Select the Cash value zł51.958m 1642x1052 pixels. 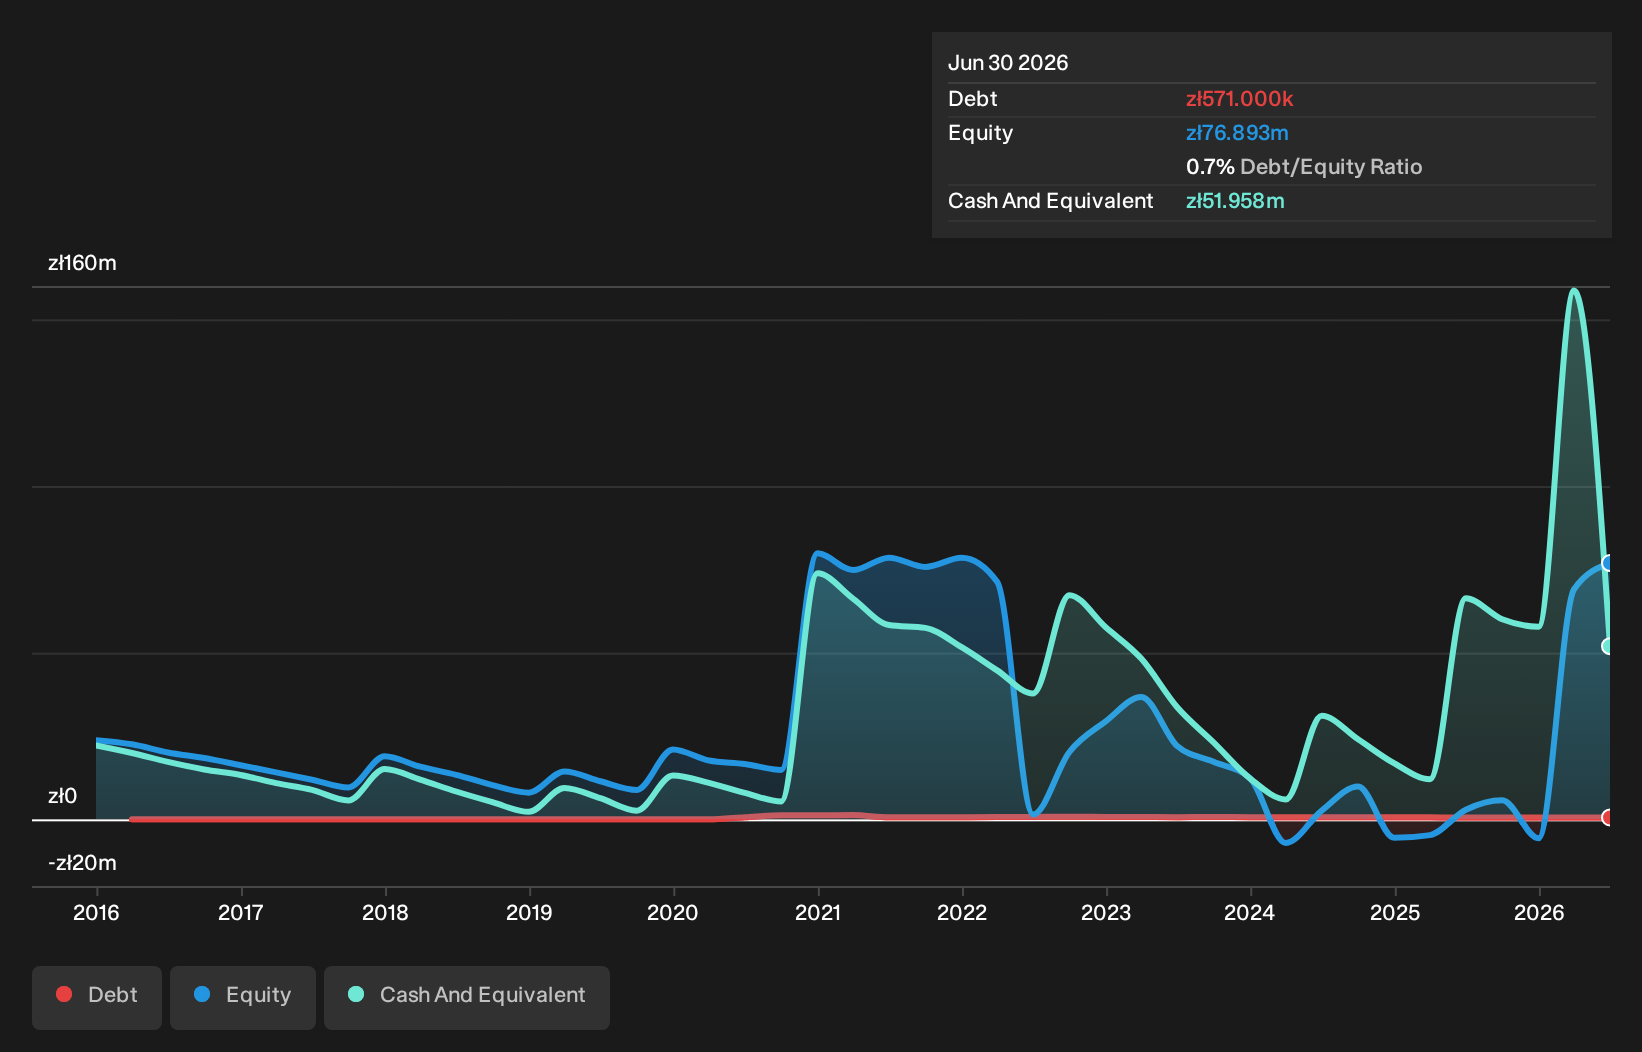tap(1235, 201)
